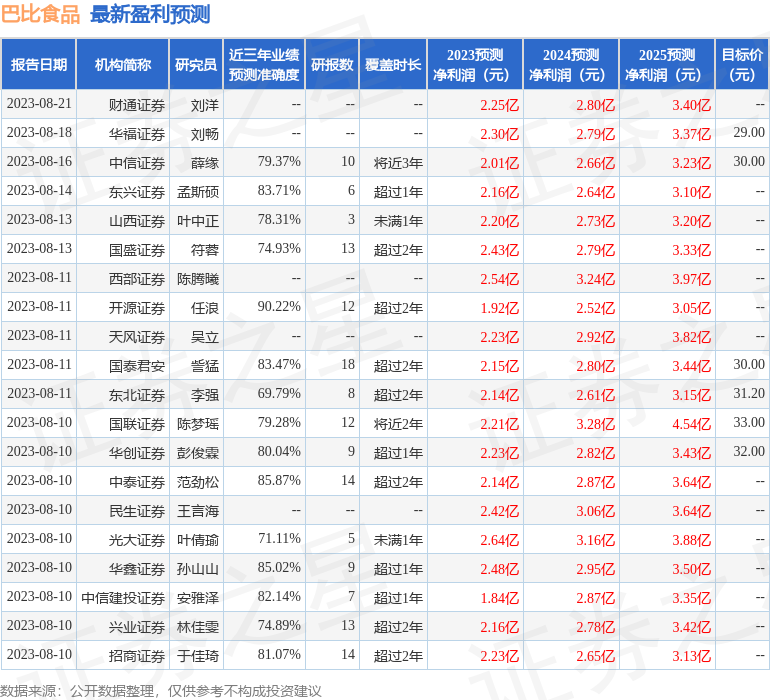Viewport: 770px width, 700px height.
Task: Click the 31.20 target price
Action: click(x=749, y=393)
